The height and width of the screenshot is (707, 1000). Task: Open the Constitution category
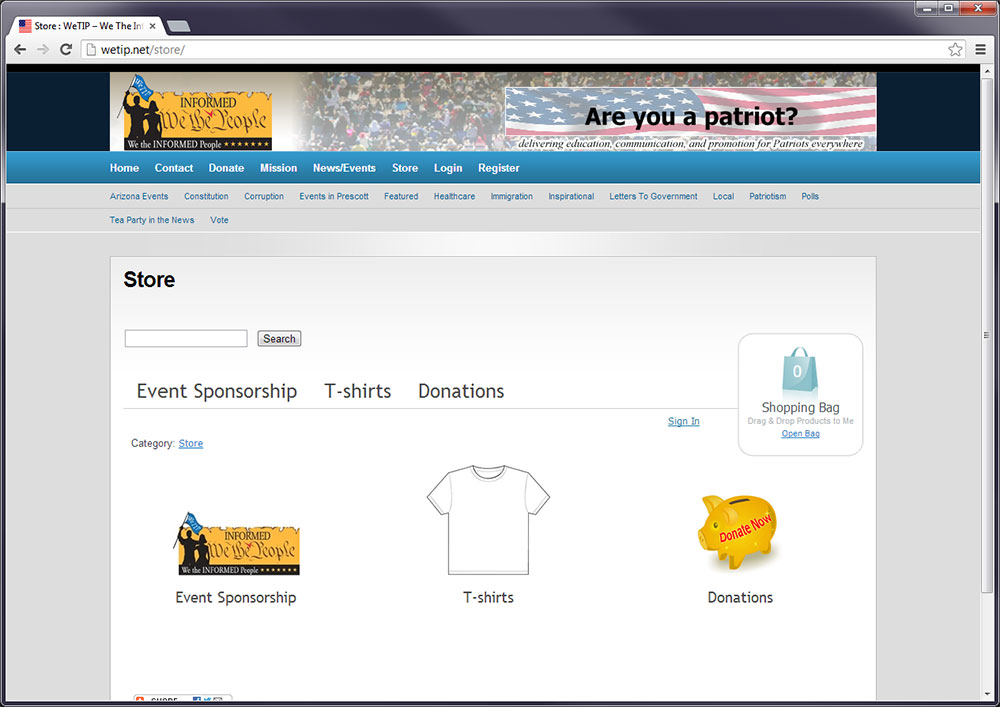tap(206, 196)
